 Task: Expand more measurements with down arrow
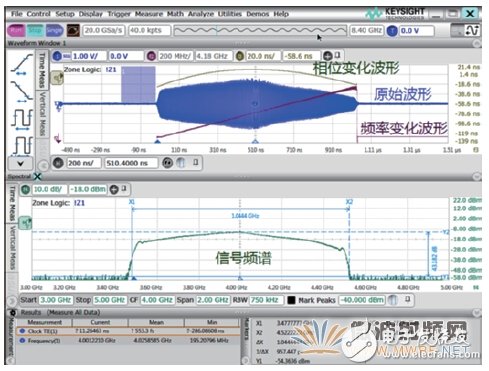[21, 164]
